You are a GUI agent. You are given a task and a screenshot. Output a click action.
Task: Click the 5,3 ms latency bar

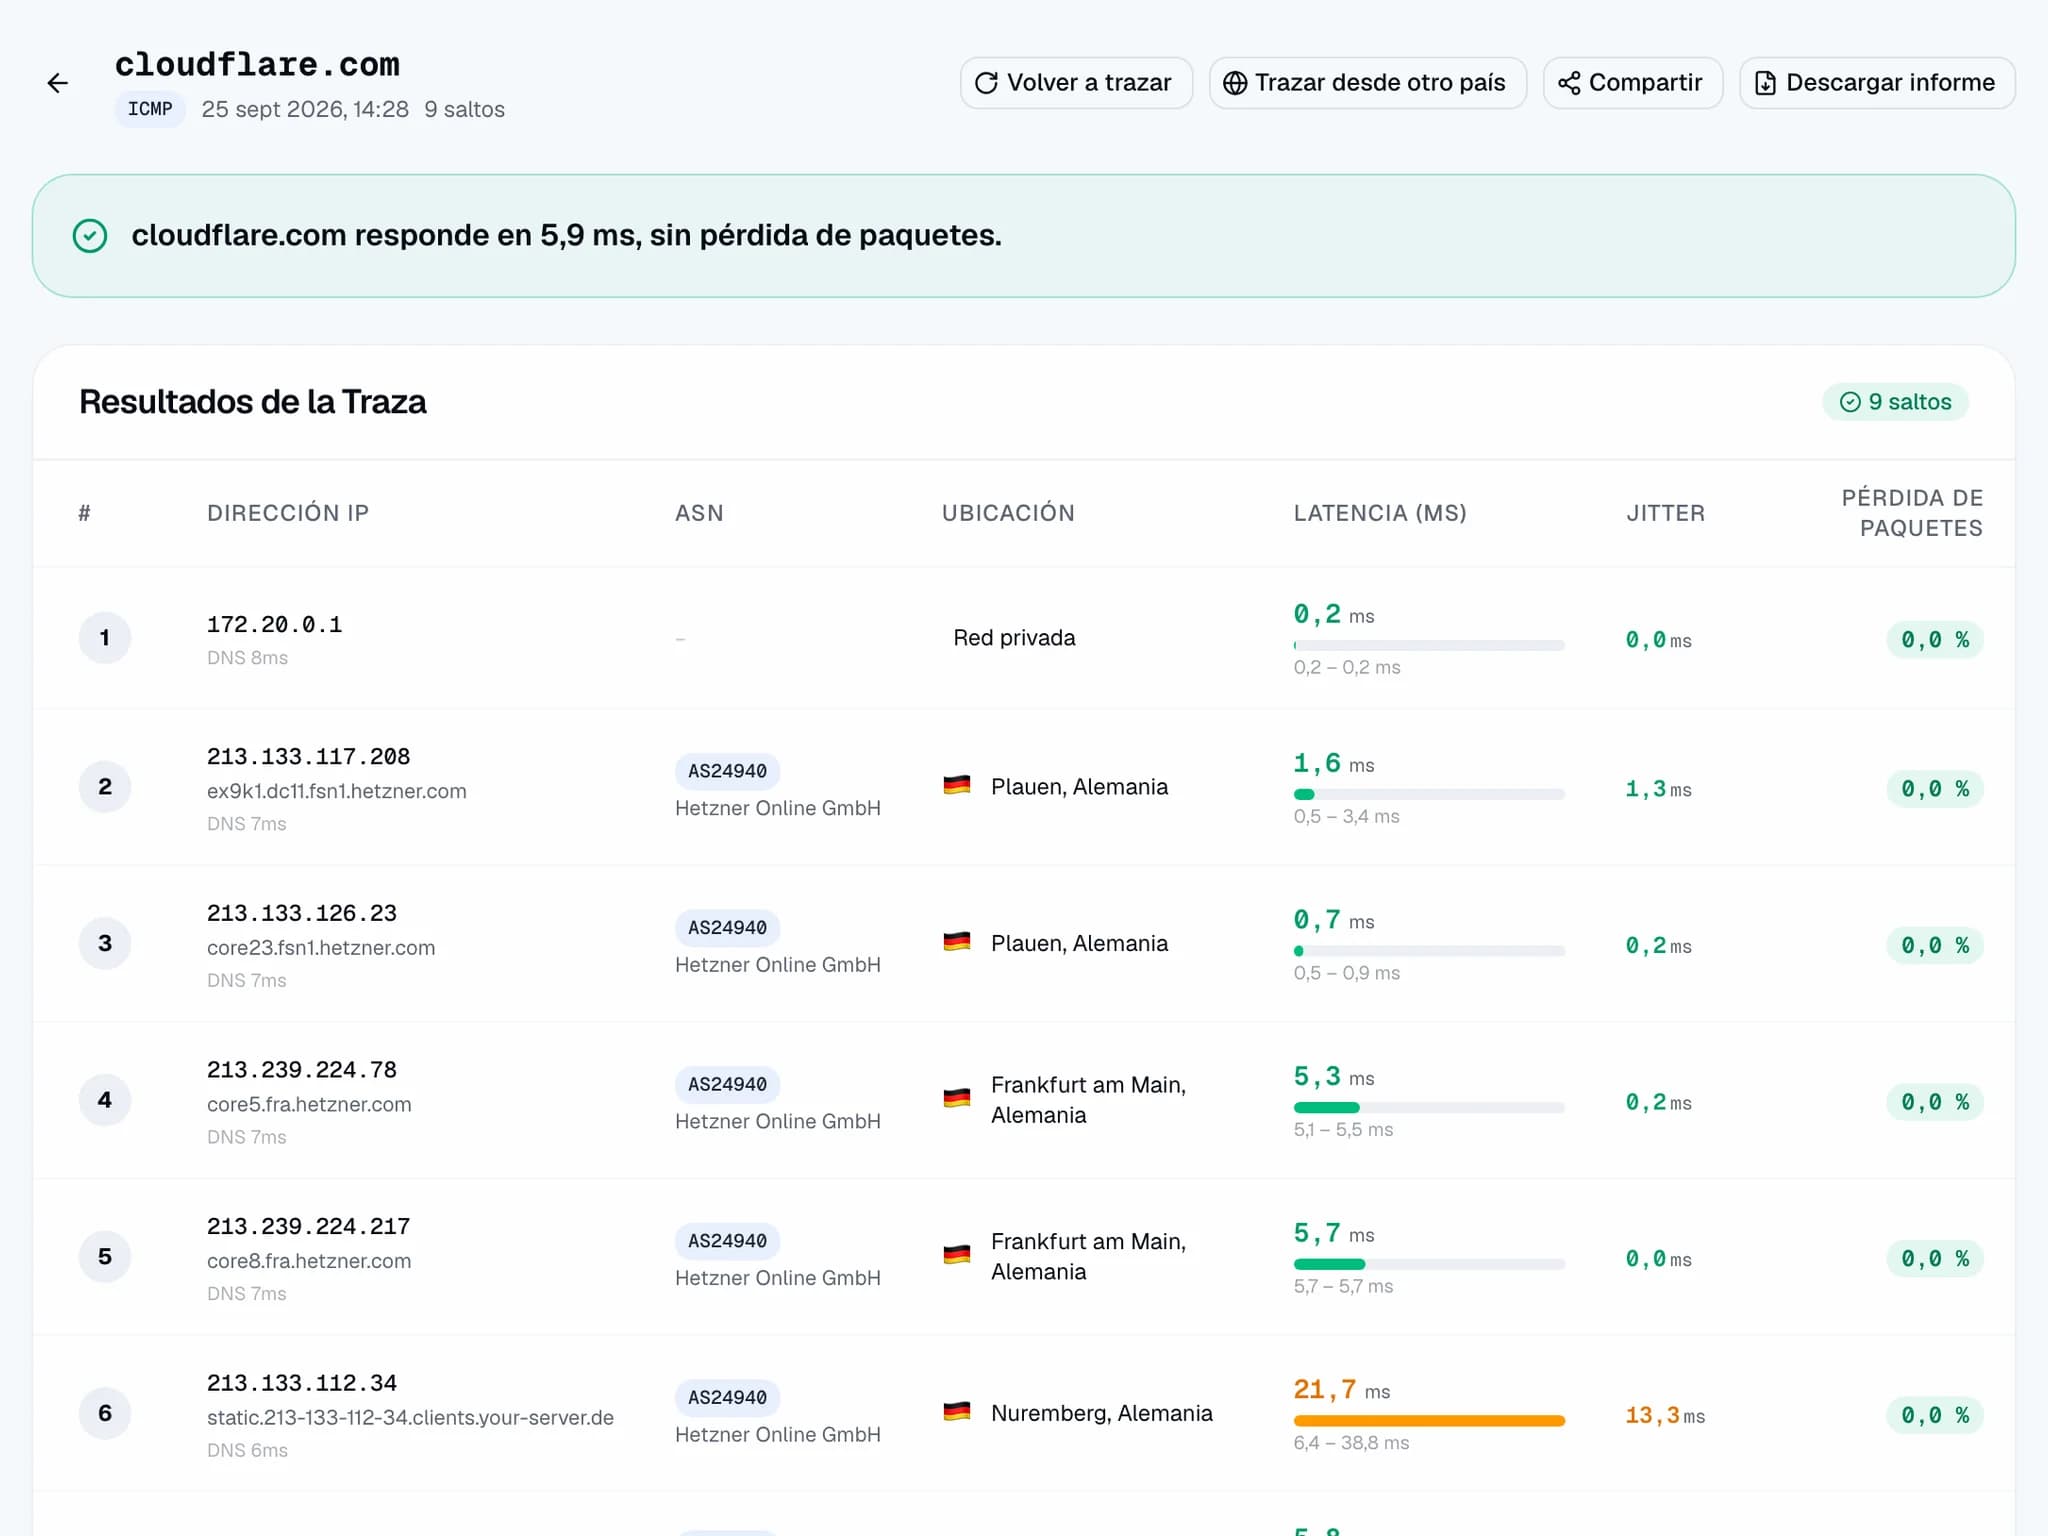[x=1429, y=1108]
